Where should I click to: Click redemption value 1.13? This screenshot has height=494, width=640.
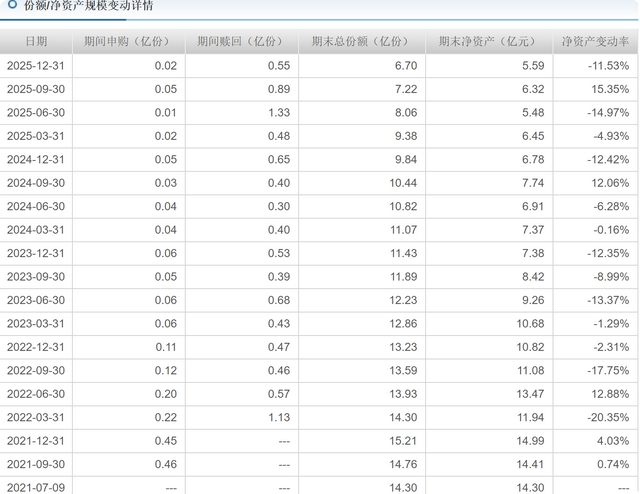click(279, 418)
